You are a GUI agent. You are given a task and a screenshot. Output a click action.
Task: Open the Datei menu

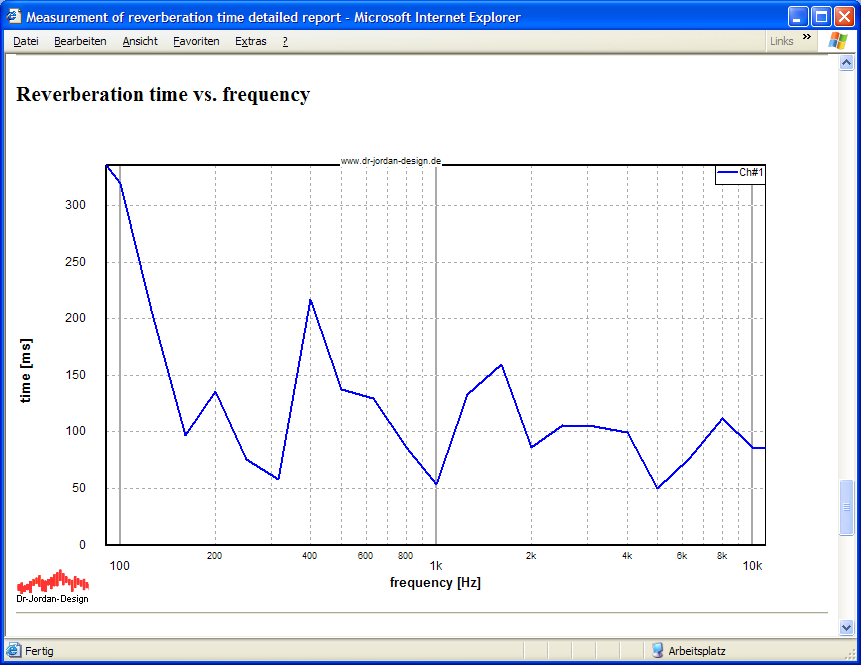pos(26,41)
